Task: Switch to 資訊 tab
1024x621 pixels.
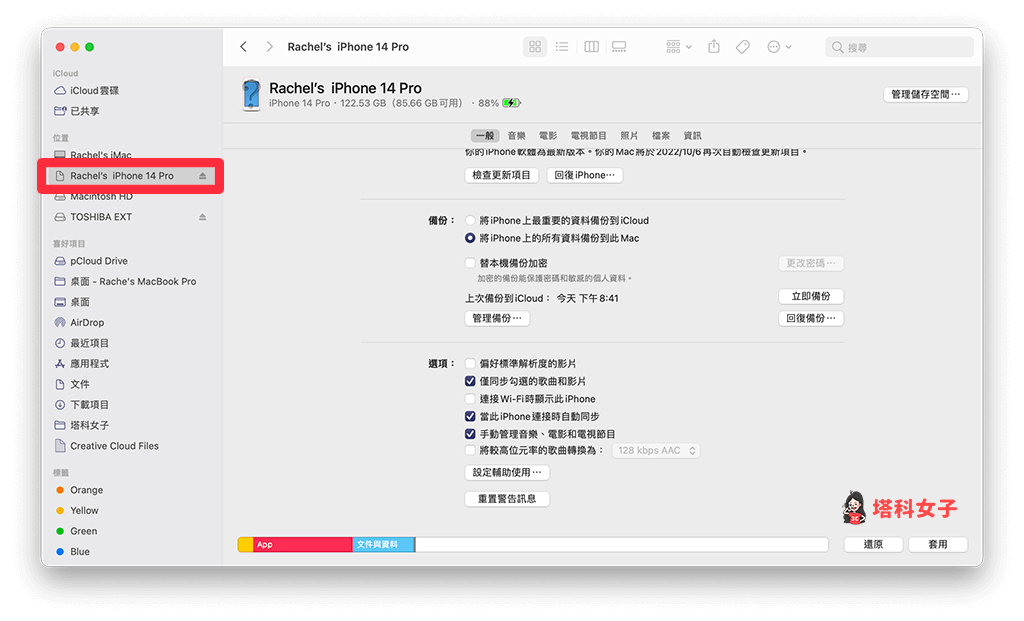Action: (x=692, y=135)
